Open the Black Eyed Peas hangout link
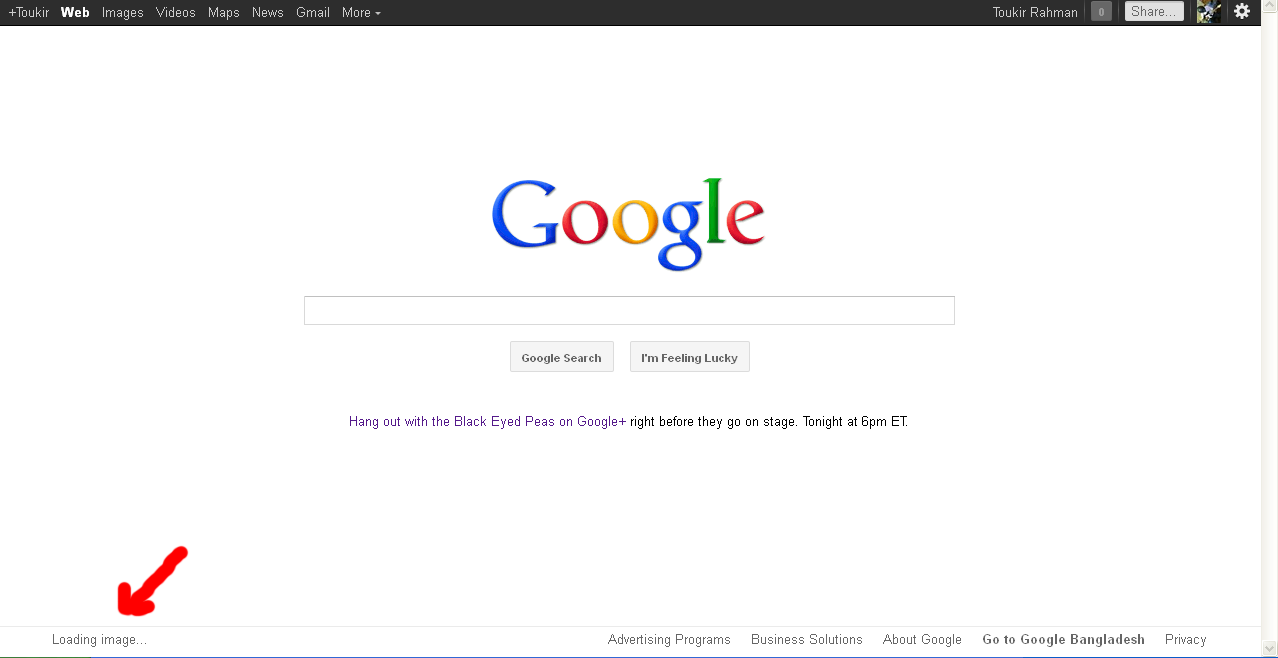1278x658 pixels. [487, 422]
